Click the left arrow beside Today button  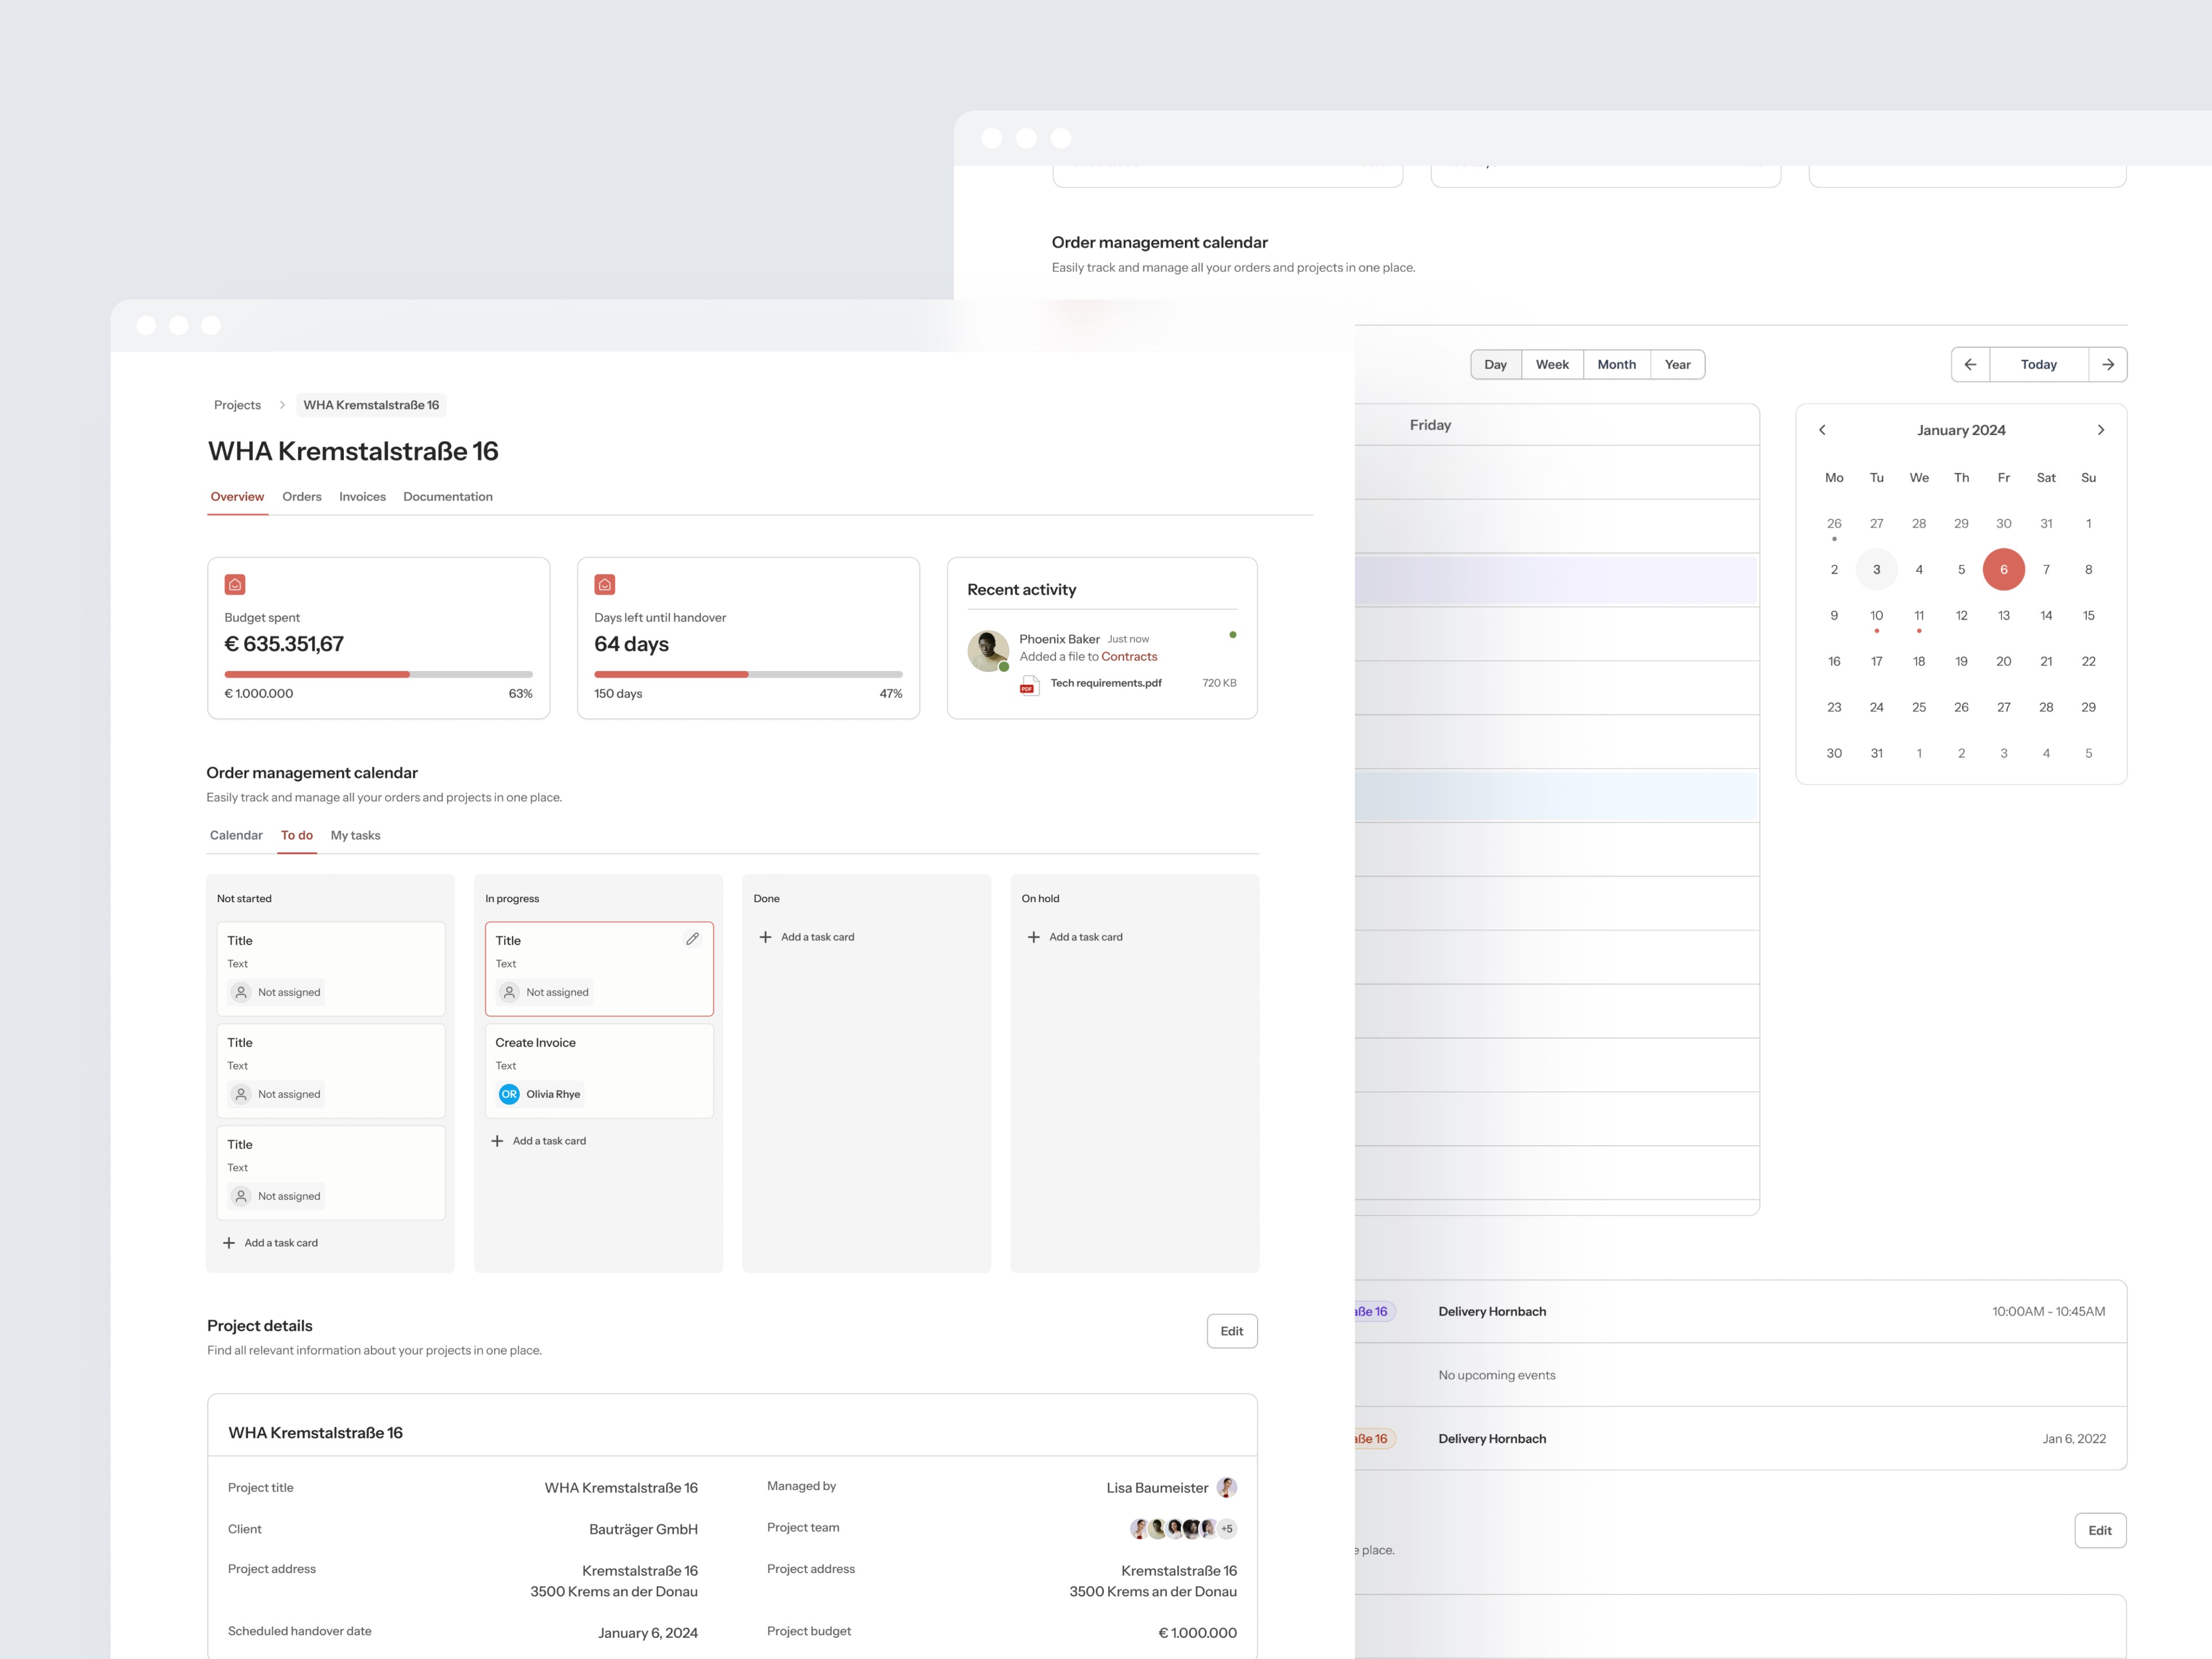point(1970,364)
